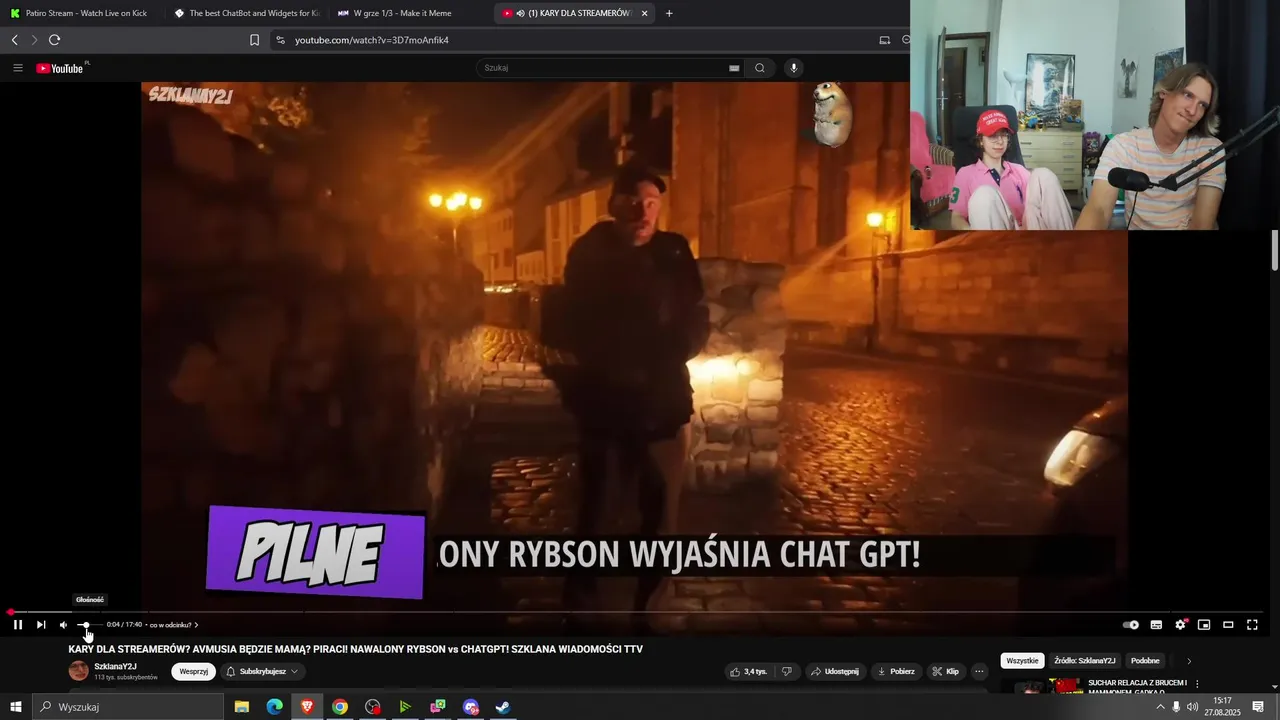The width and height of the screenshot is (1280, 720).
Task: Show next filter chips arrow
Action: (x=1189, y=661)
